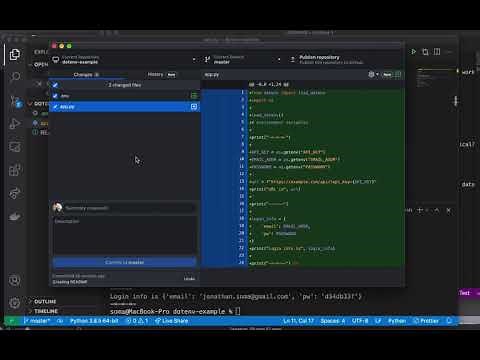Run Python file with play icon

(413, 52)
